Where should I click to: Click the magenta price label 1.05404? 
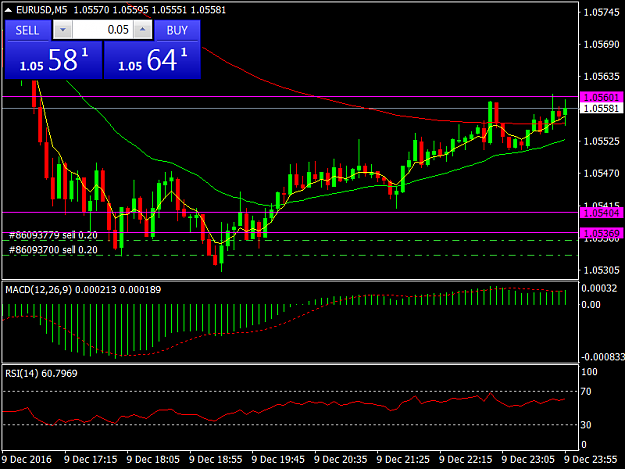601,213
